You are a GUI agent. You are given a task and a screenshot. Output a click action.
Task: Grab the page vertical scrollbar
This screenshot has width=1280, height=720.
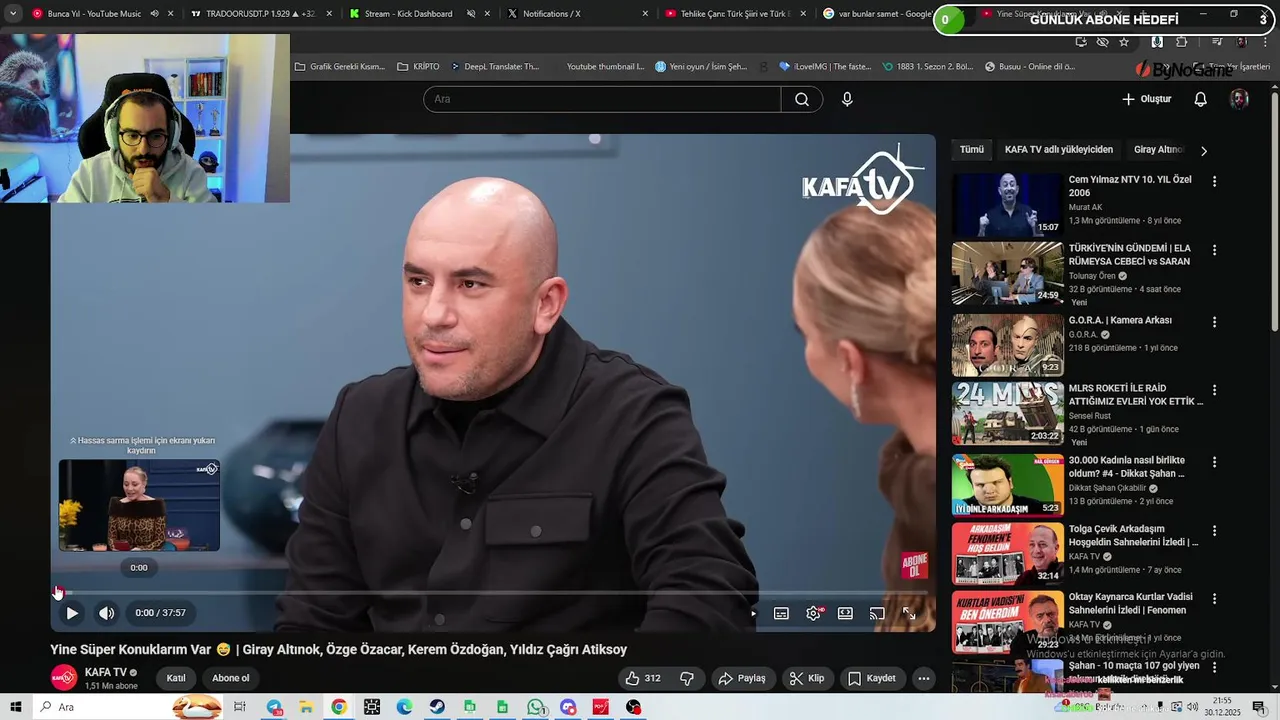coord(1274,210)
